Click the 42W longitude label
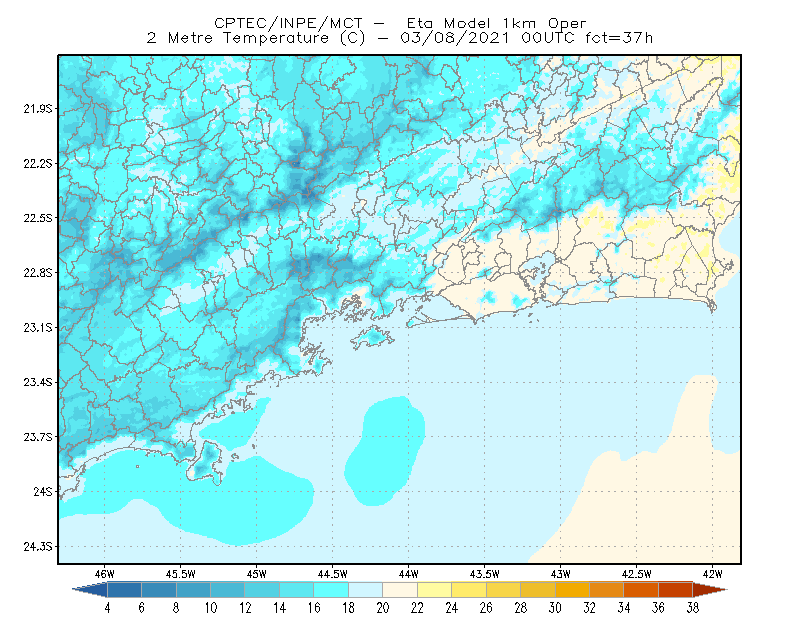Image resolution: width=800 pixels, height=618 pixels. coord(713,574)
